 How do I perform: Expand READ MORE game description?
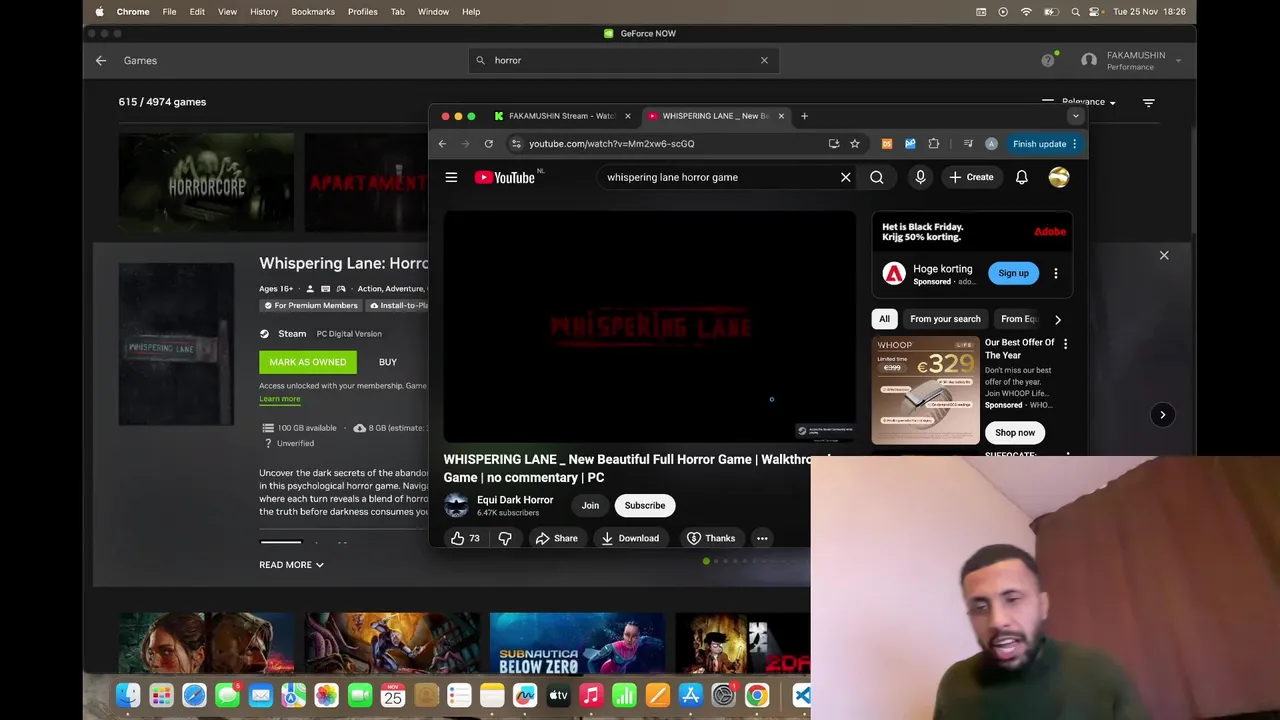291,565
